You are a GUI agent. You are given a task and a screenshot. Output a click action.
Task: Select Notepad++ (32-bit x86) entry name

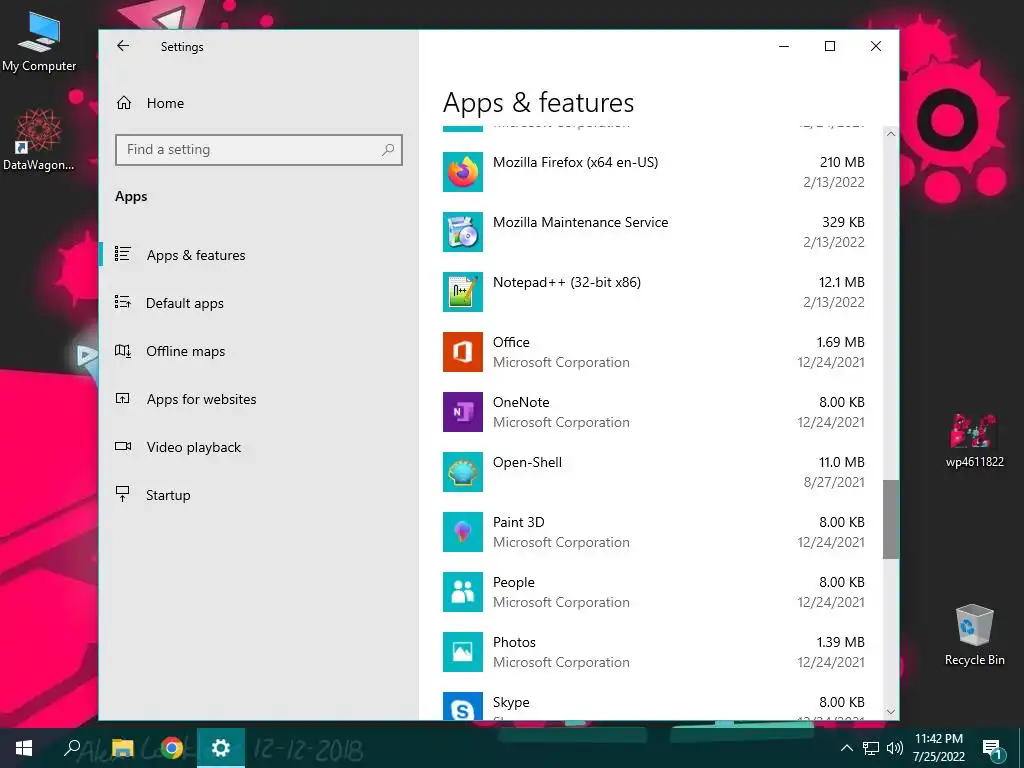[567, 282]
